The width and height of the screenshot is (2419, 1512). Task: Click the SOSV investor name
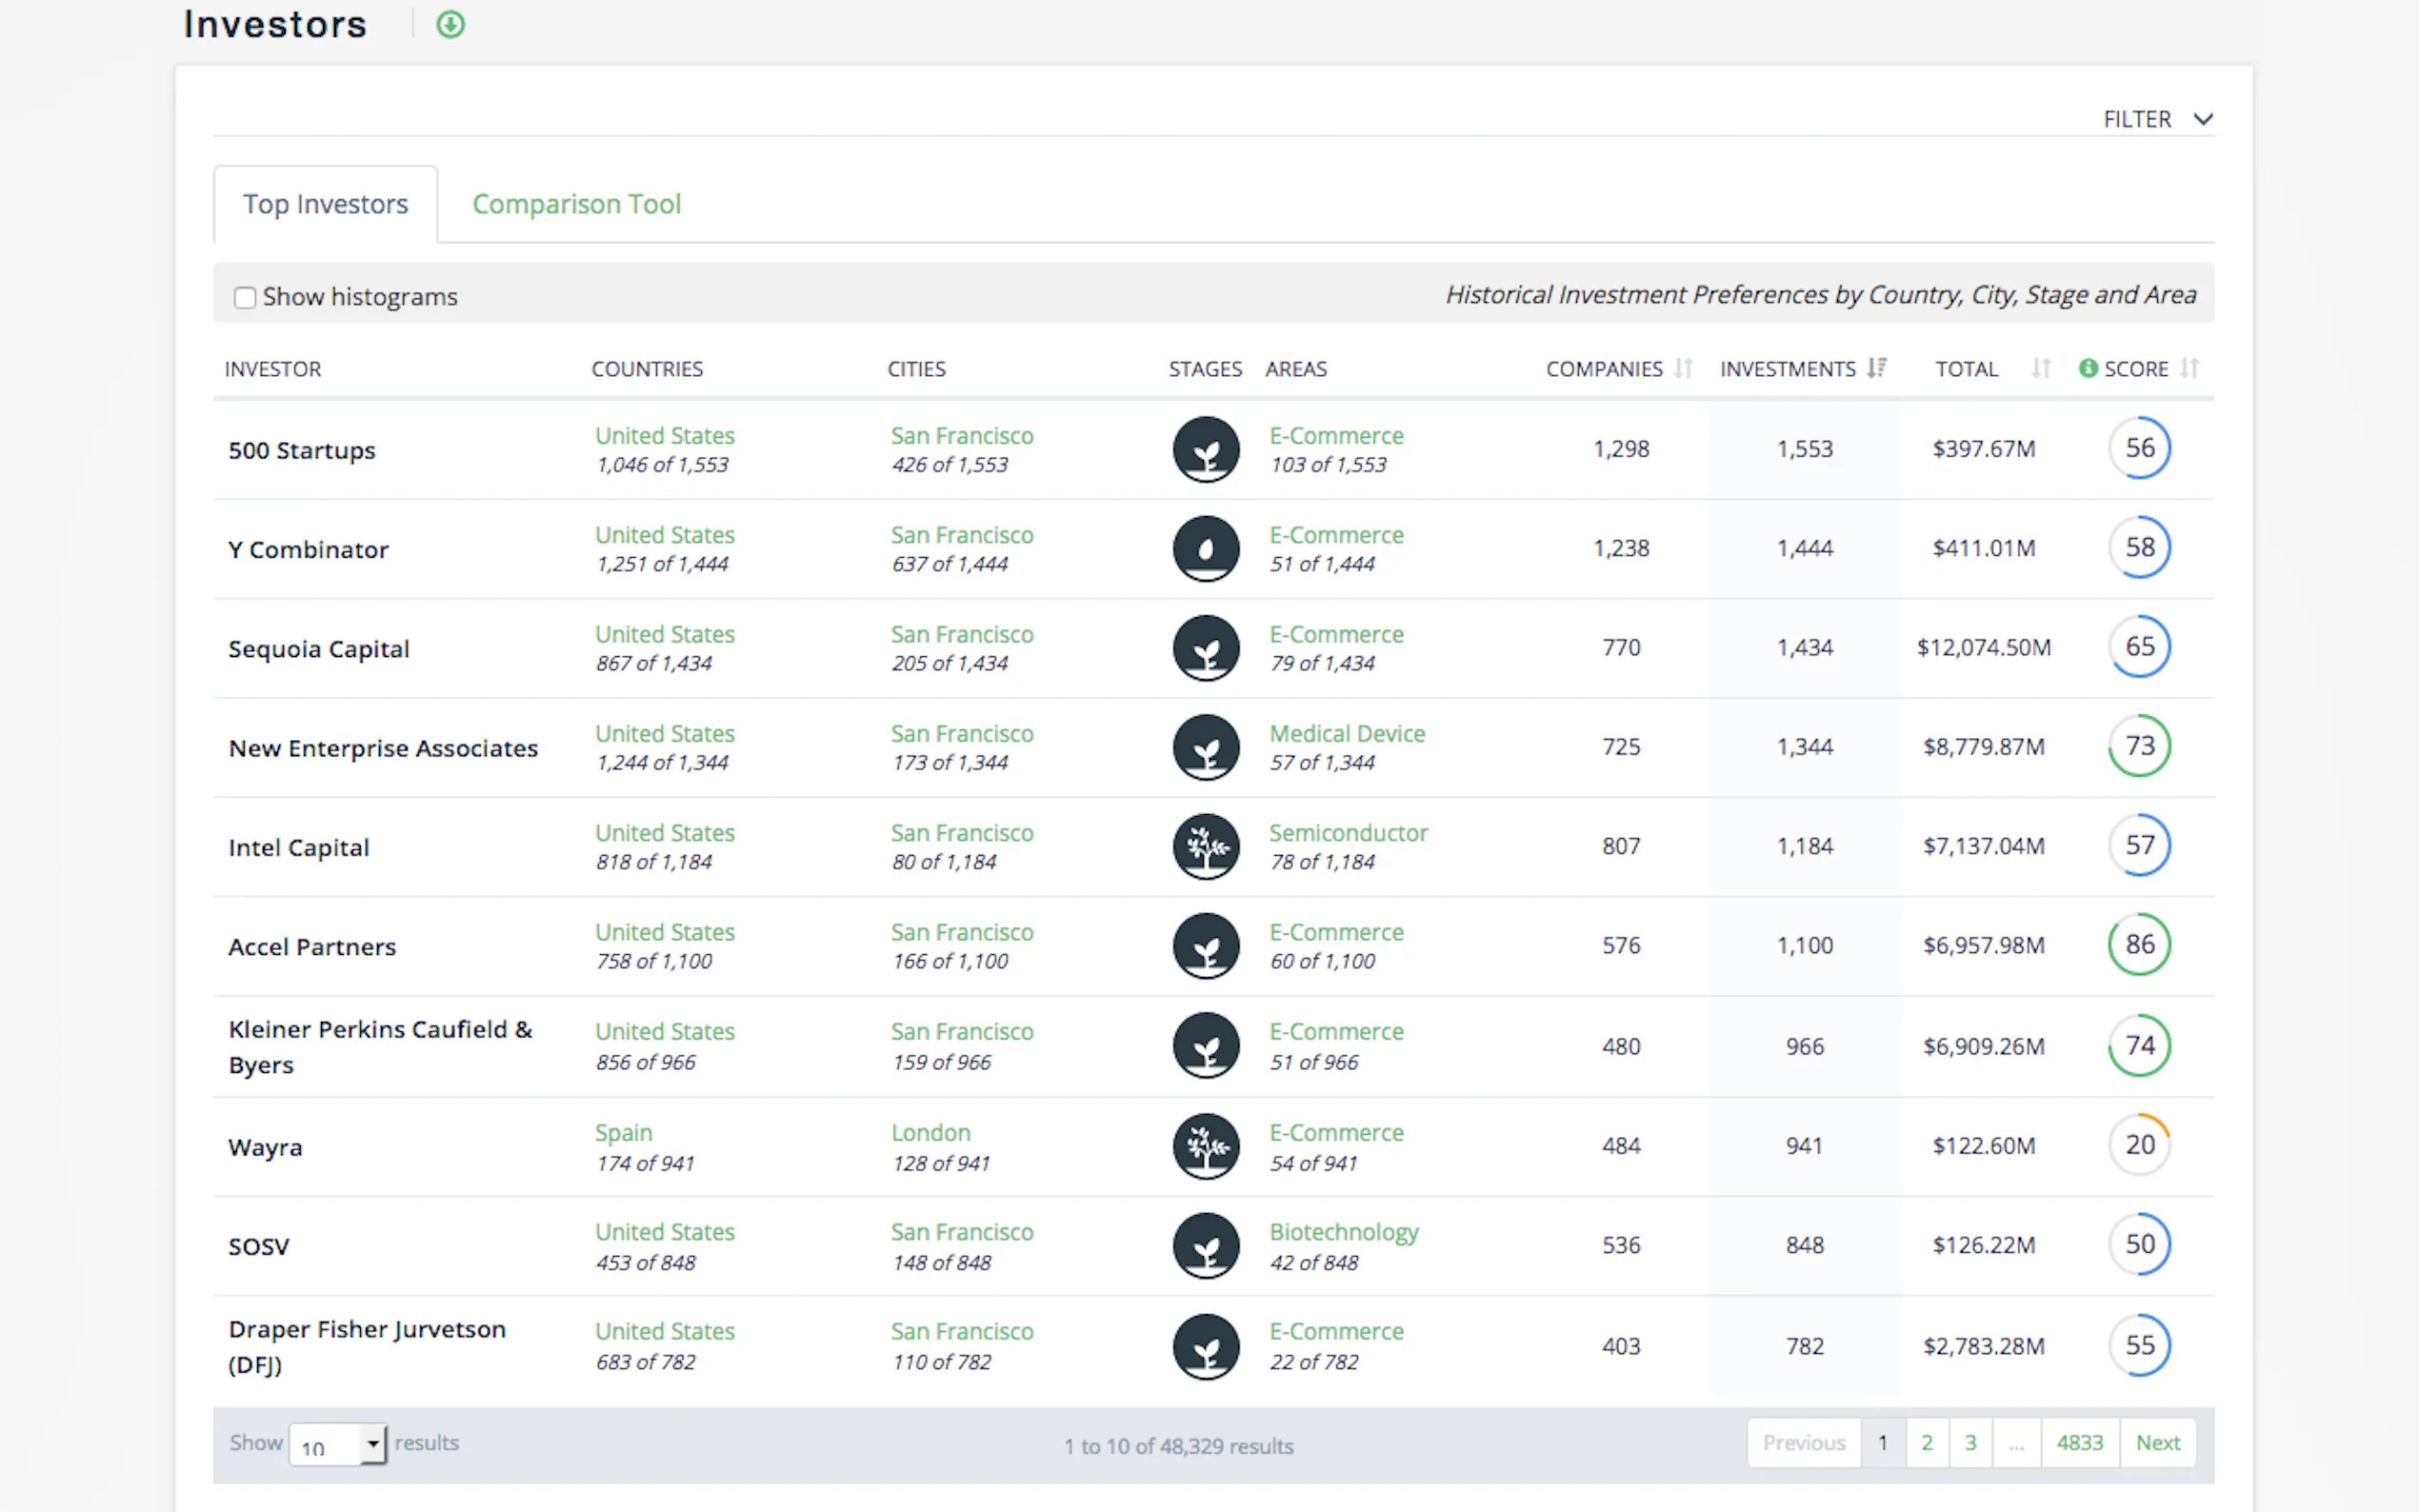[x=259, y=1247]
